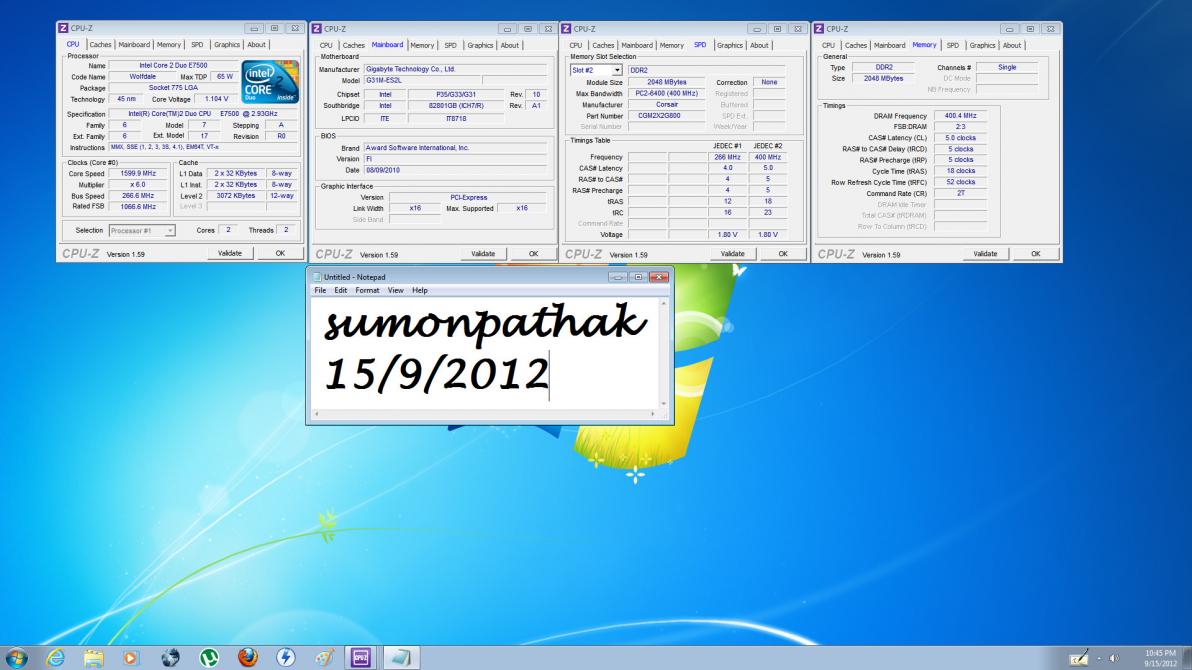The image size is (1192, 670).
Task: Click the title icon of the CPU-tab CPU-Z window
Action: (63, 28)
